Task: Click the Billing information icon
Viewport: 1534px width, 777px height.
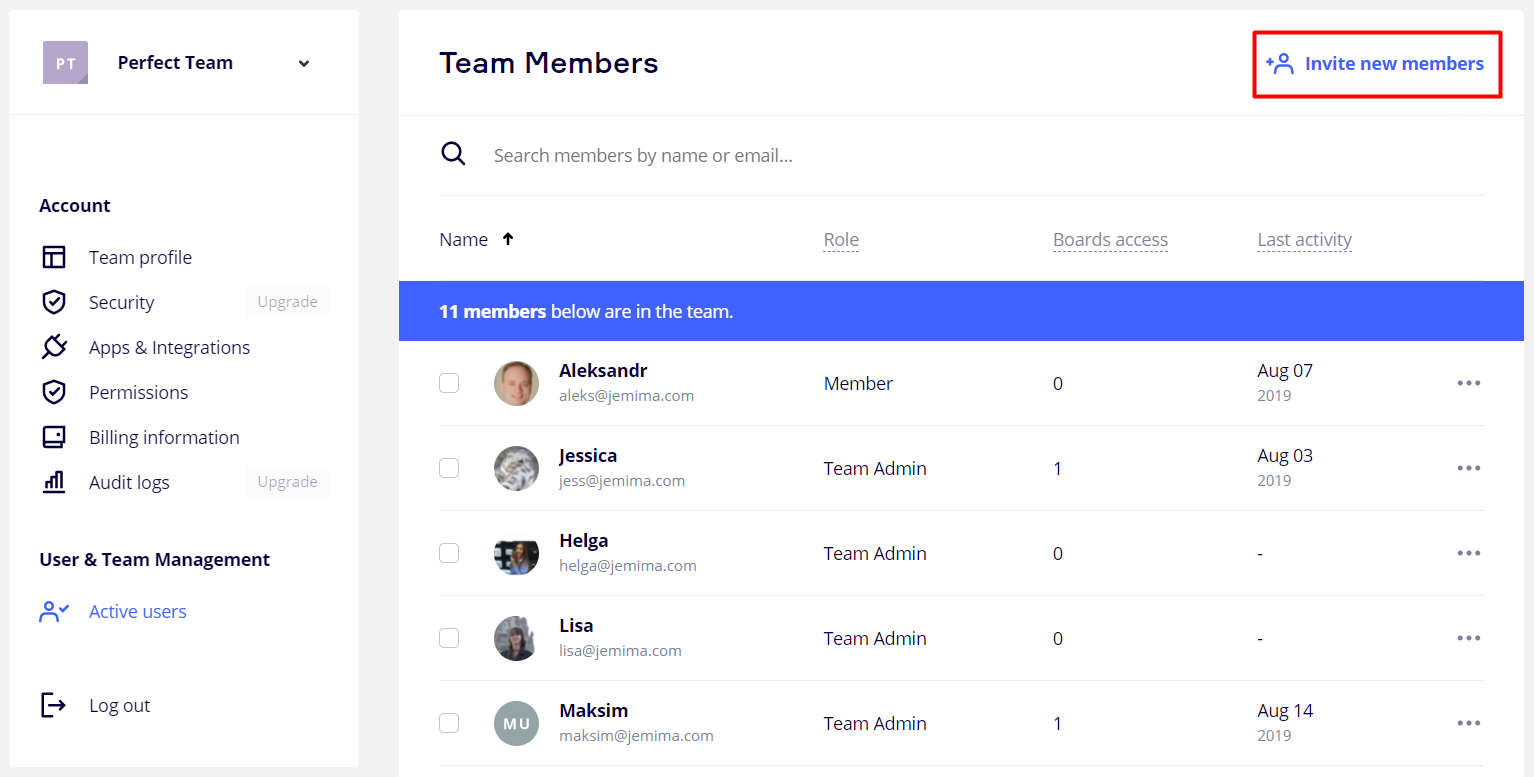Action: [54, 437]
